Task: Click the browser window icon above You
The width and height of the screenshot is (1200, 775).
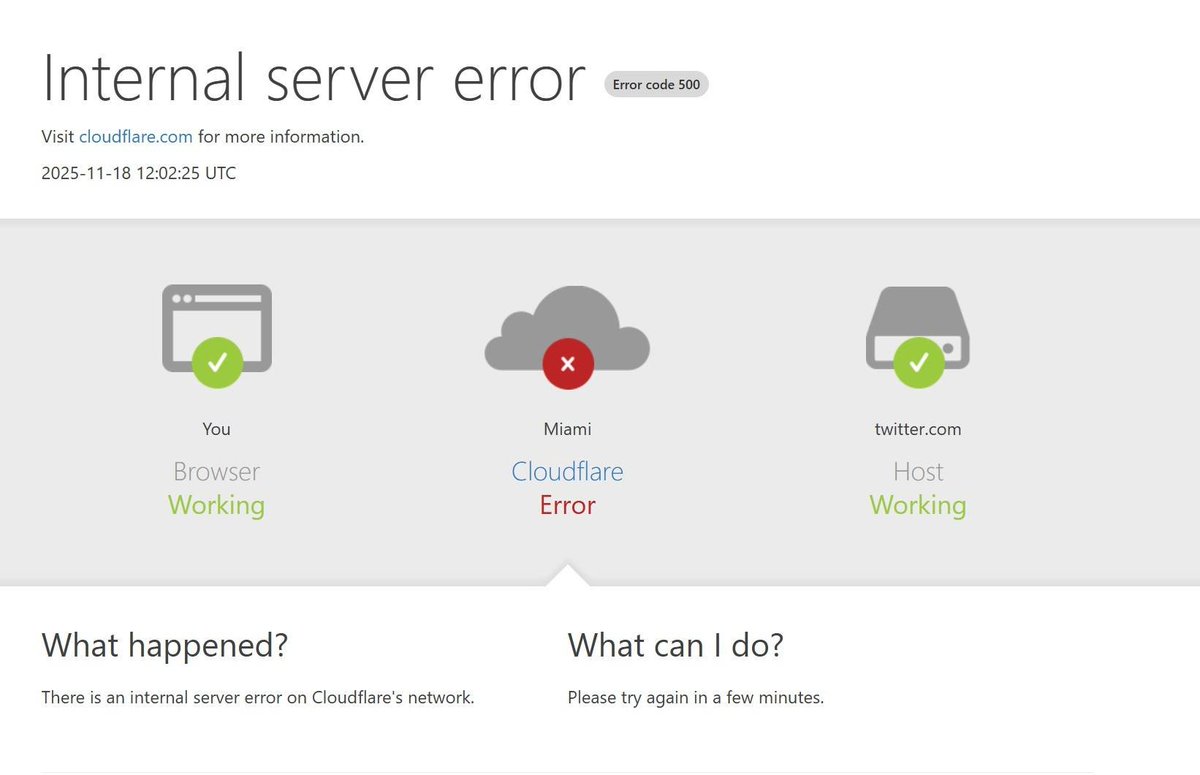Action: [x=217, y=336]
